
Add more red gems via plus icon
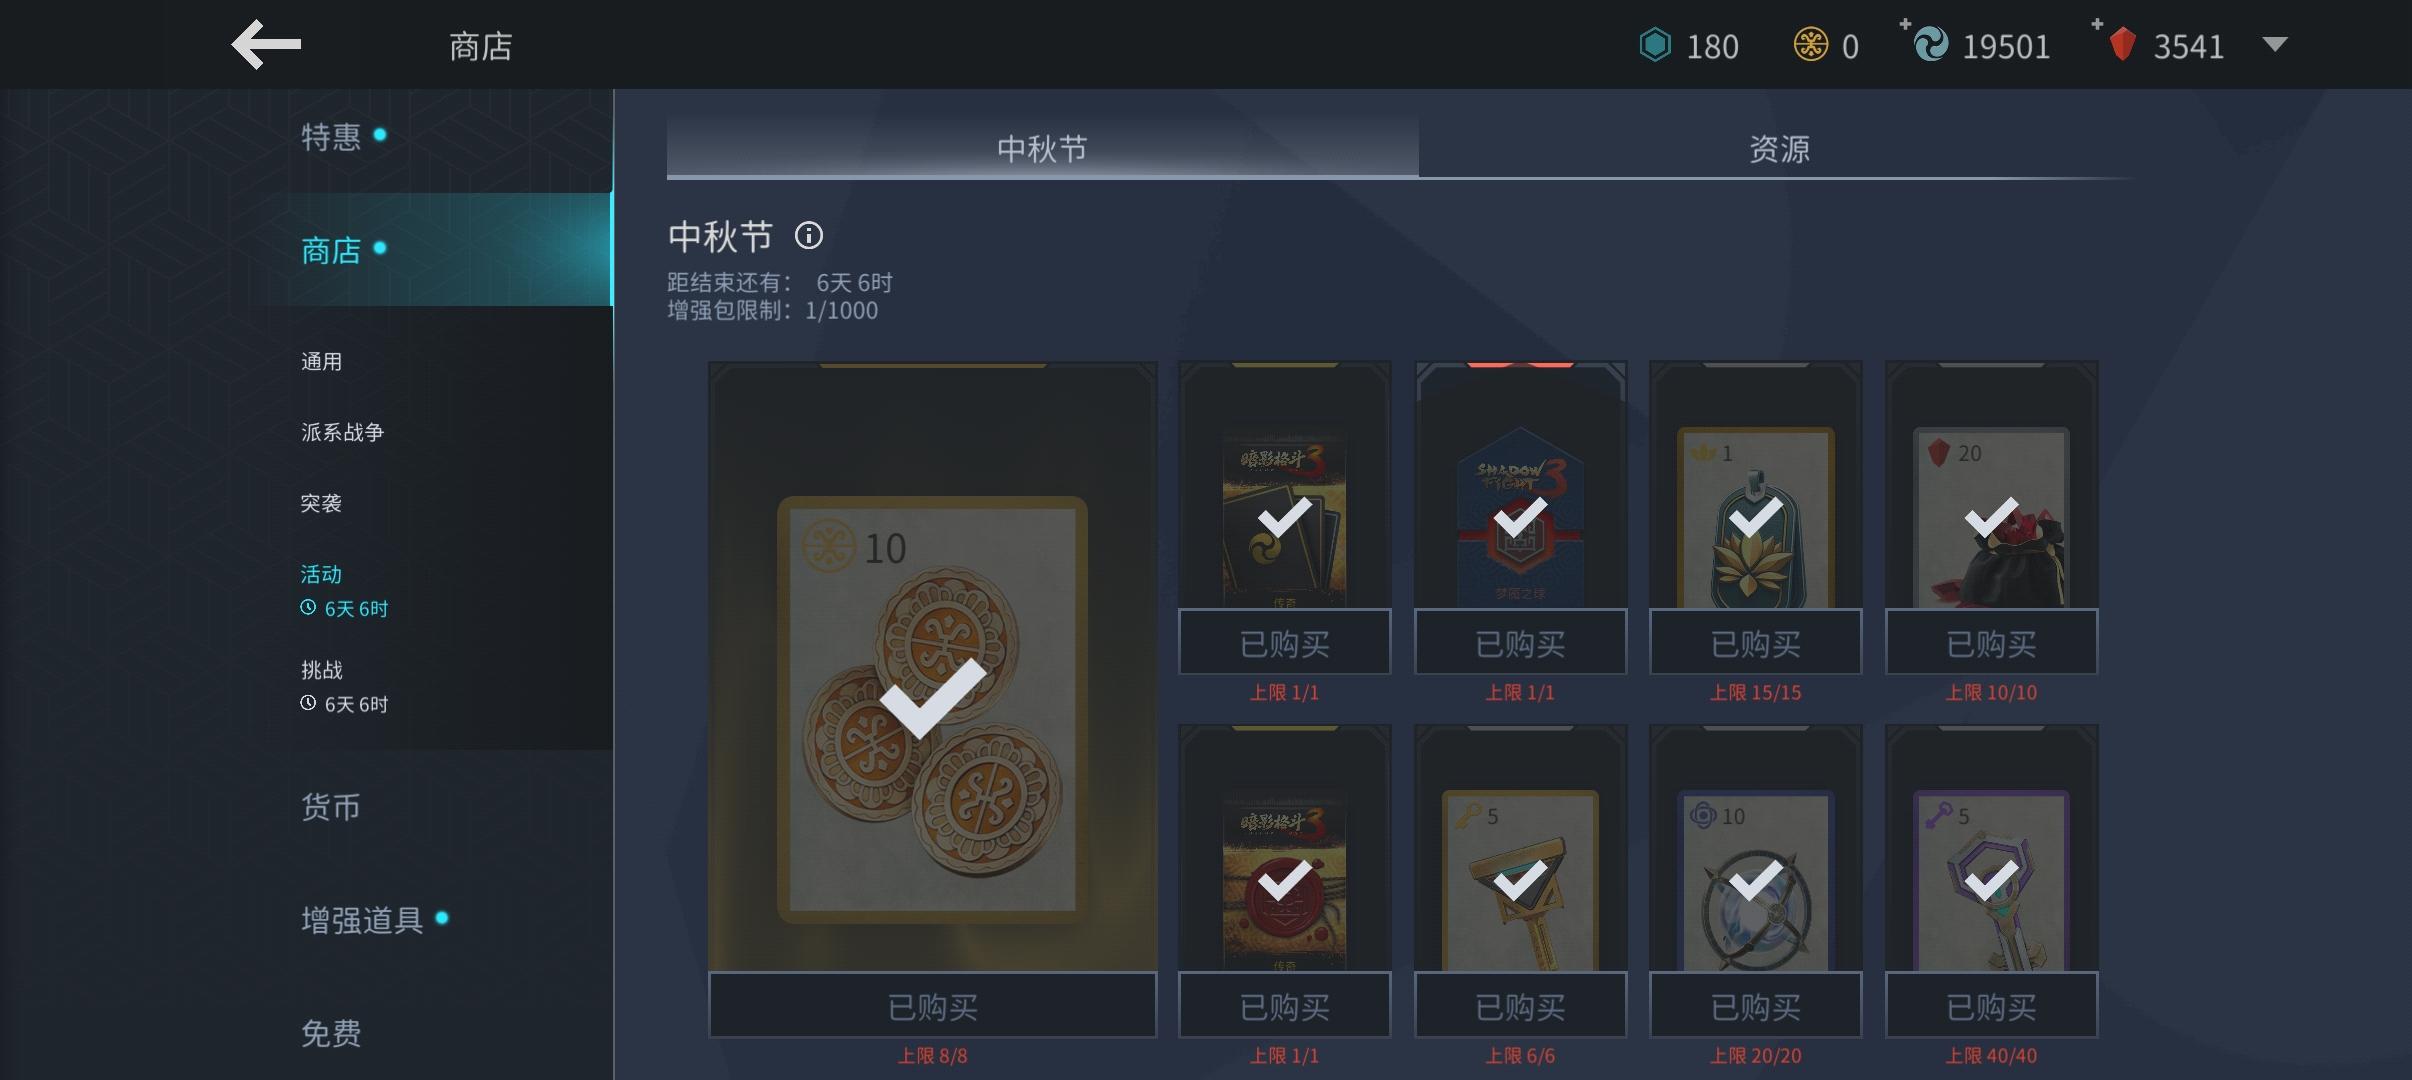point(2097,24)
